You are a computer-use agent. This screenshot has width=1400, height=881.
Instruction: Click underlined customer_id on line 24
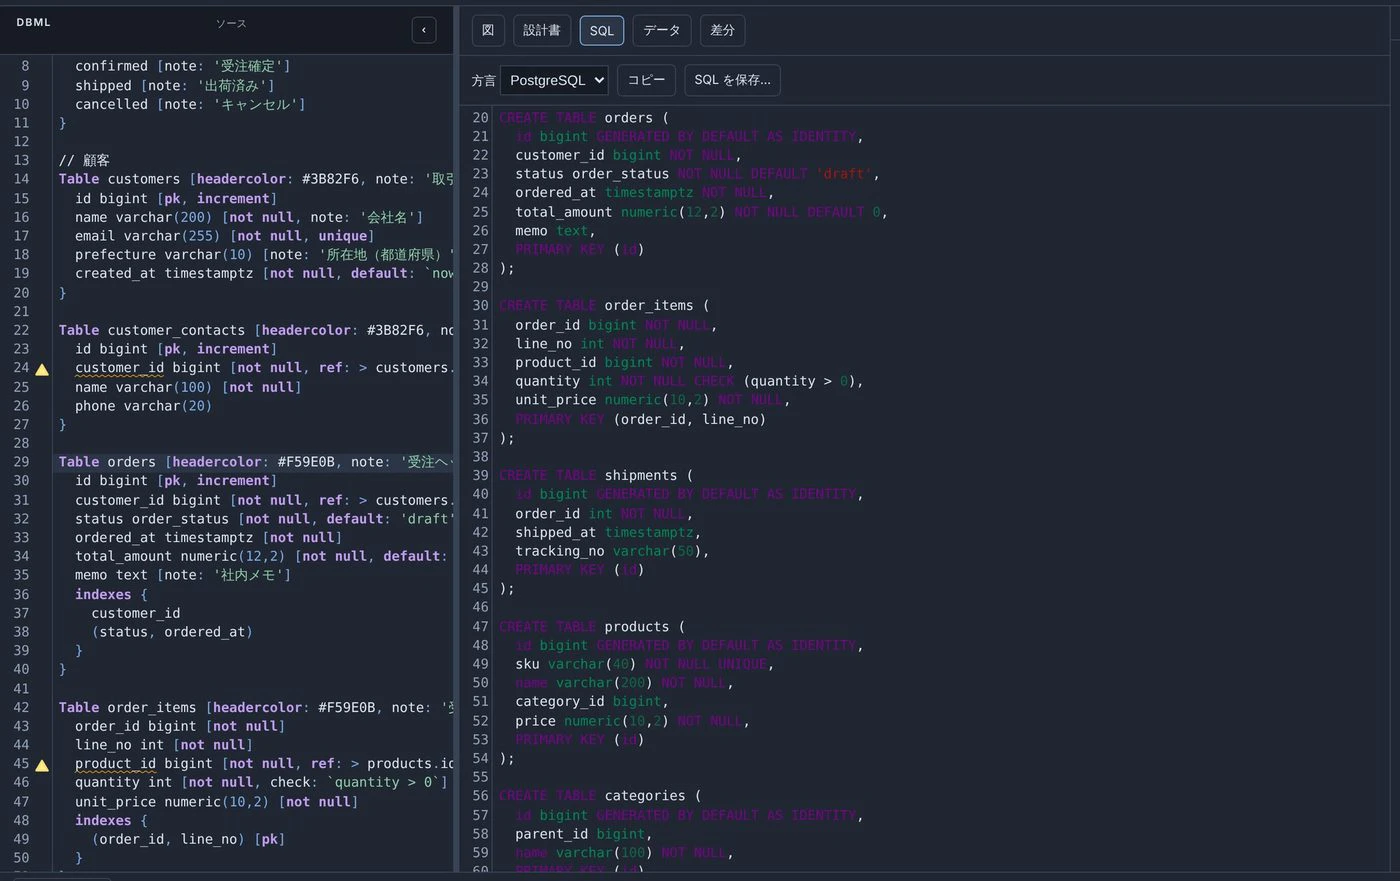coord(119,368)
